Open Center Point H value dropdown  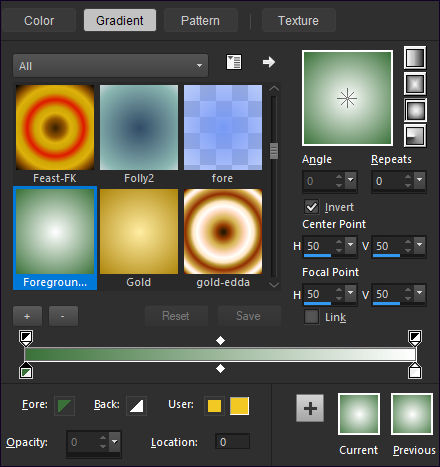point(350,245)
